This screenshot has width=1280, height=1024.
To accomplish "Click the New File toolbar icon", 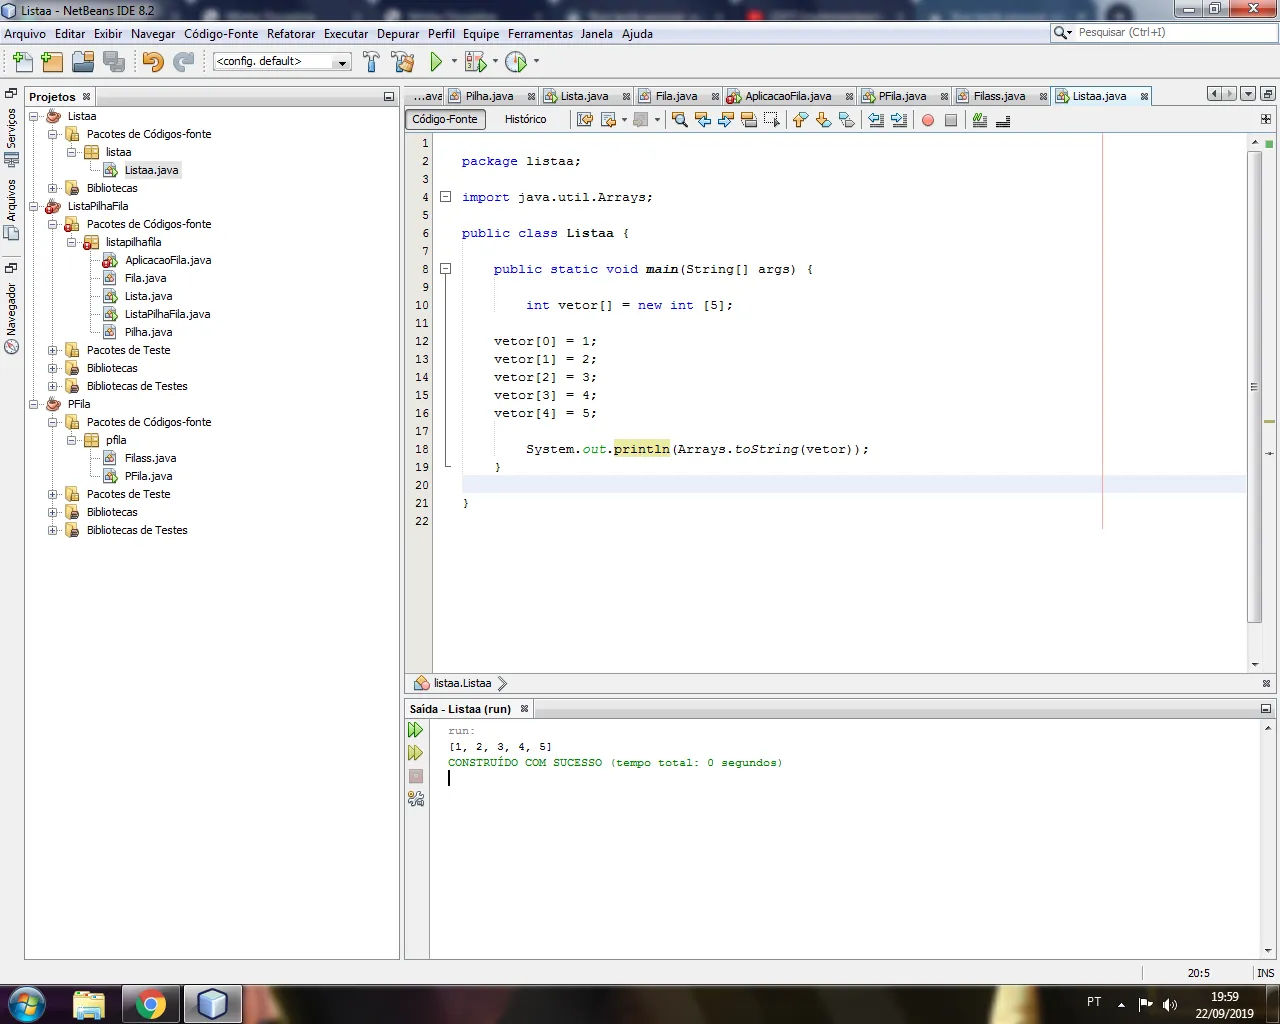I will [x=22, y=62].
